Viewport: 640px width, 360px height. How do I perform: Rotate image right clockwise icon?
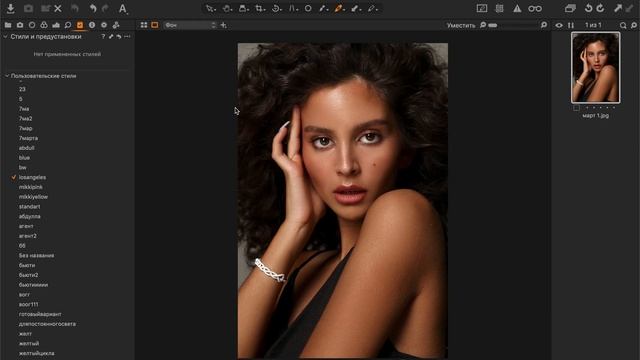point(600,8)
